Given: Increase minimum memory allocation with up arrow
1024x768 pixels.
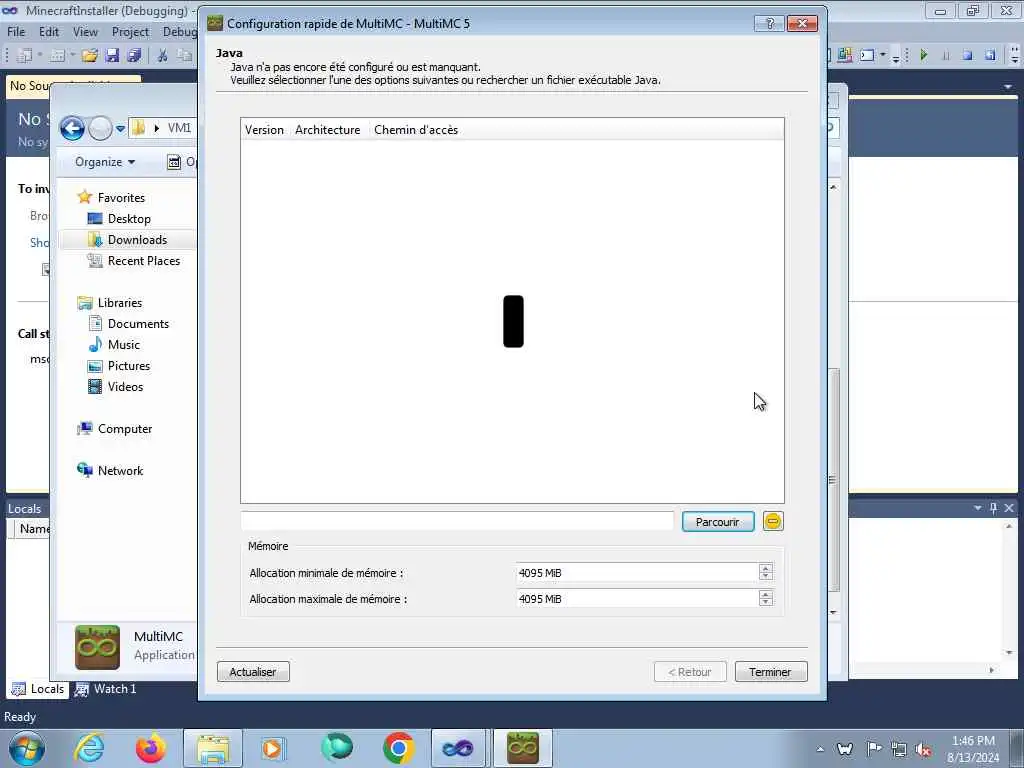Looking at the screenshot, I should (x=766, y=568).
